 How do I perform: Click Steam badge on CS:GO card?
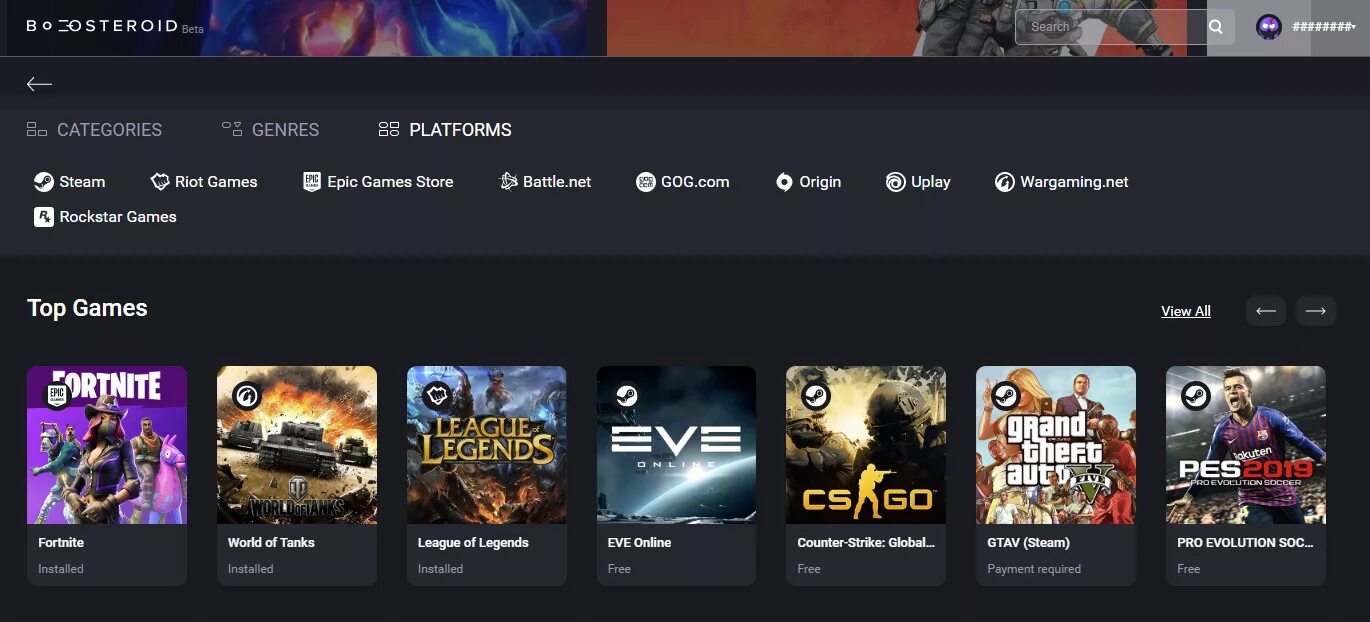tap(816, 396)
